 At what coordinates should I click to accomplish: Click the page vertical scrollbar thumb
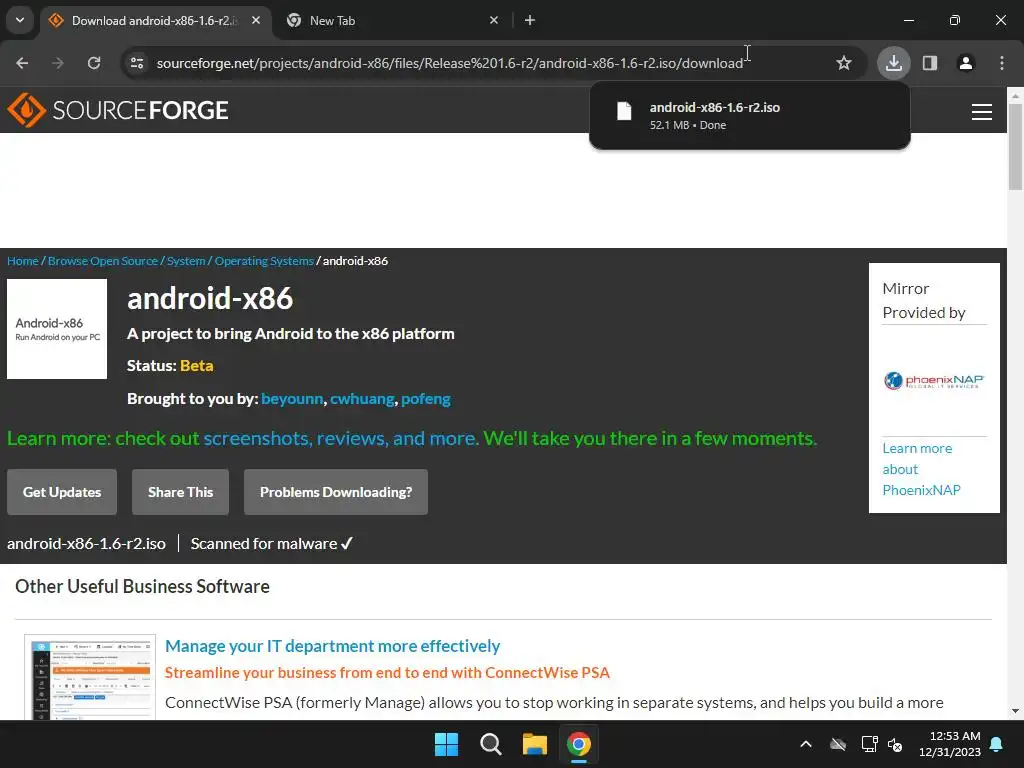(x=1016, y=146)
